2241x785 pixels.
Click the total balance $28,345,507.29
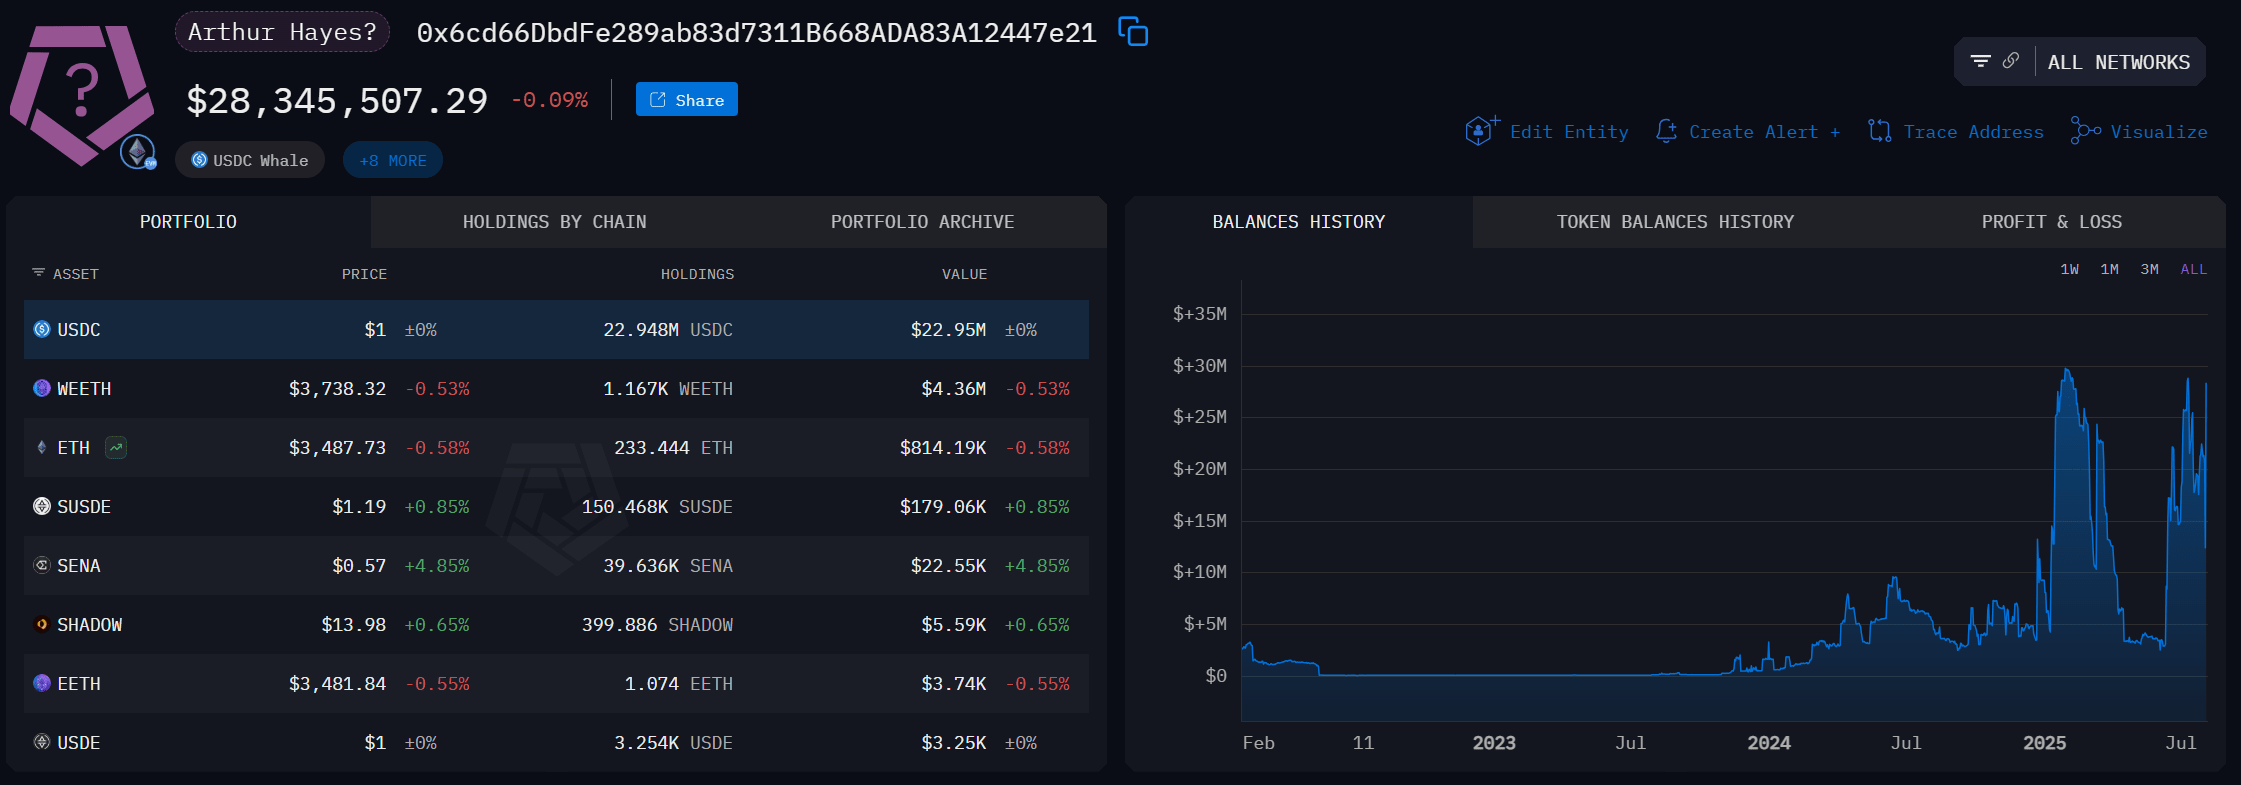337,101
